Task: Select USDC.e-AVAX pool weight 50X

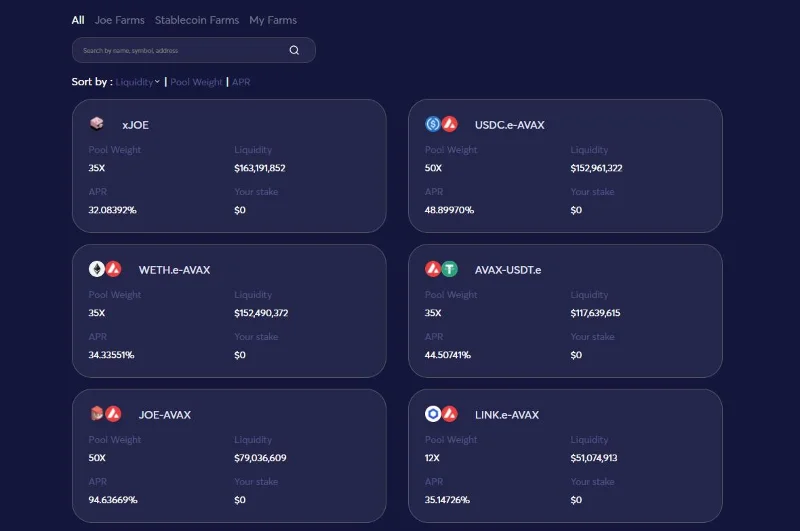Action: [x=433, y=168]
